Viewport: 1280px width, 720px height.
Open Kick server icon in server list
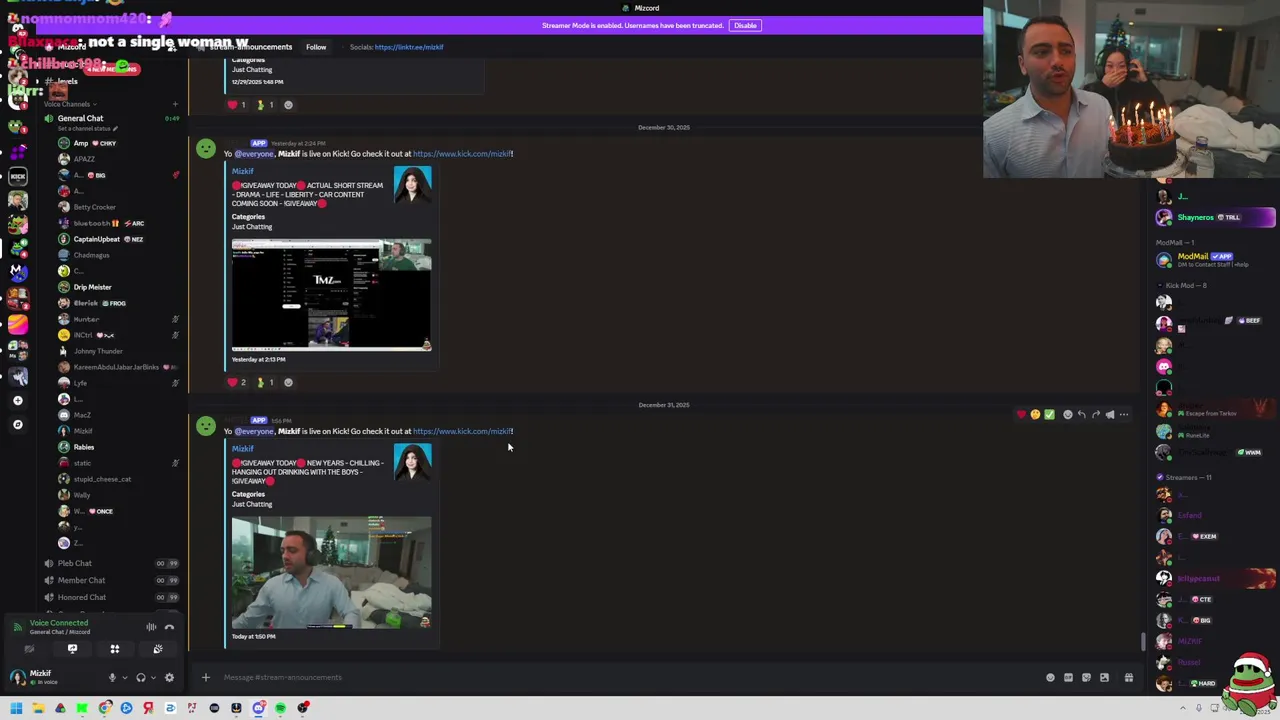pos(17,176)
